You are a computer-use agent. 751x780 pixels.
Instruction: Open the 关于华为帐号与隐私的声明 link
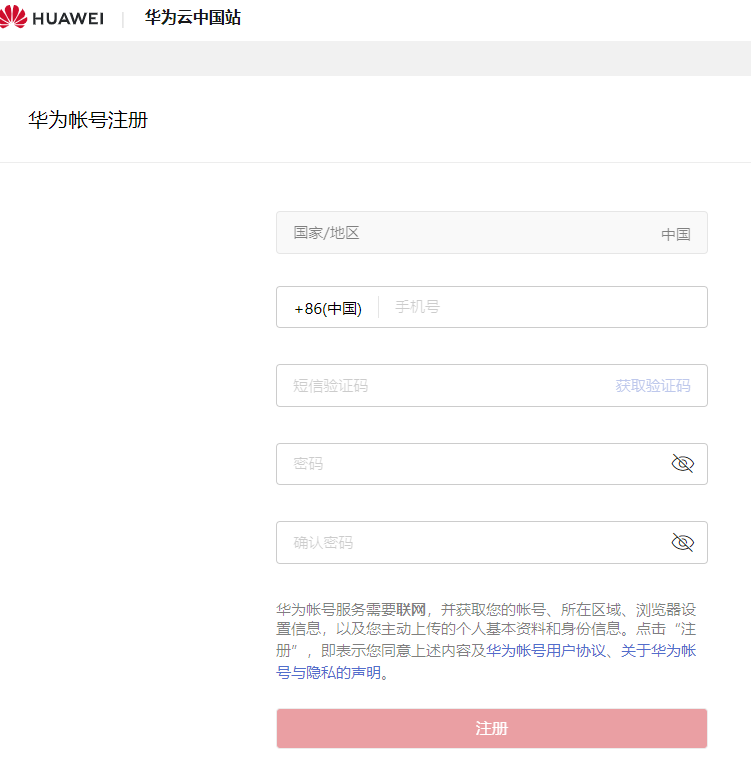pos(658,651)
